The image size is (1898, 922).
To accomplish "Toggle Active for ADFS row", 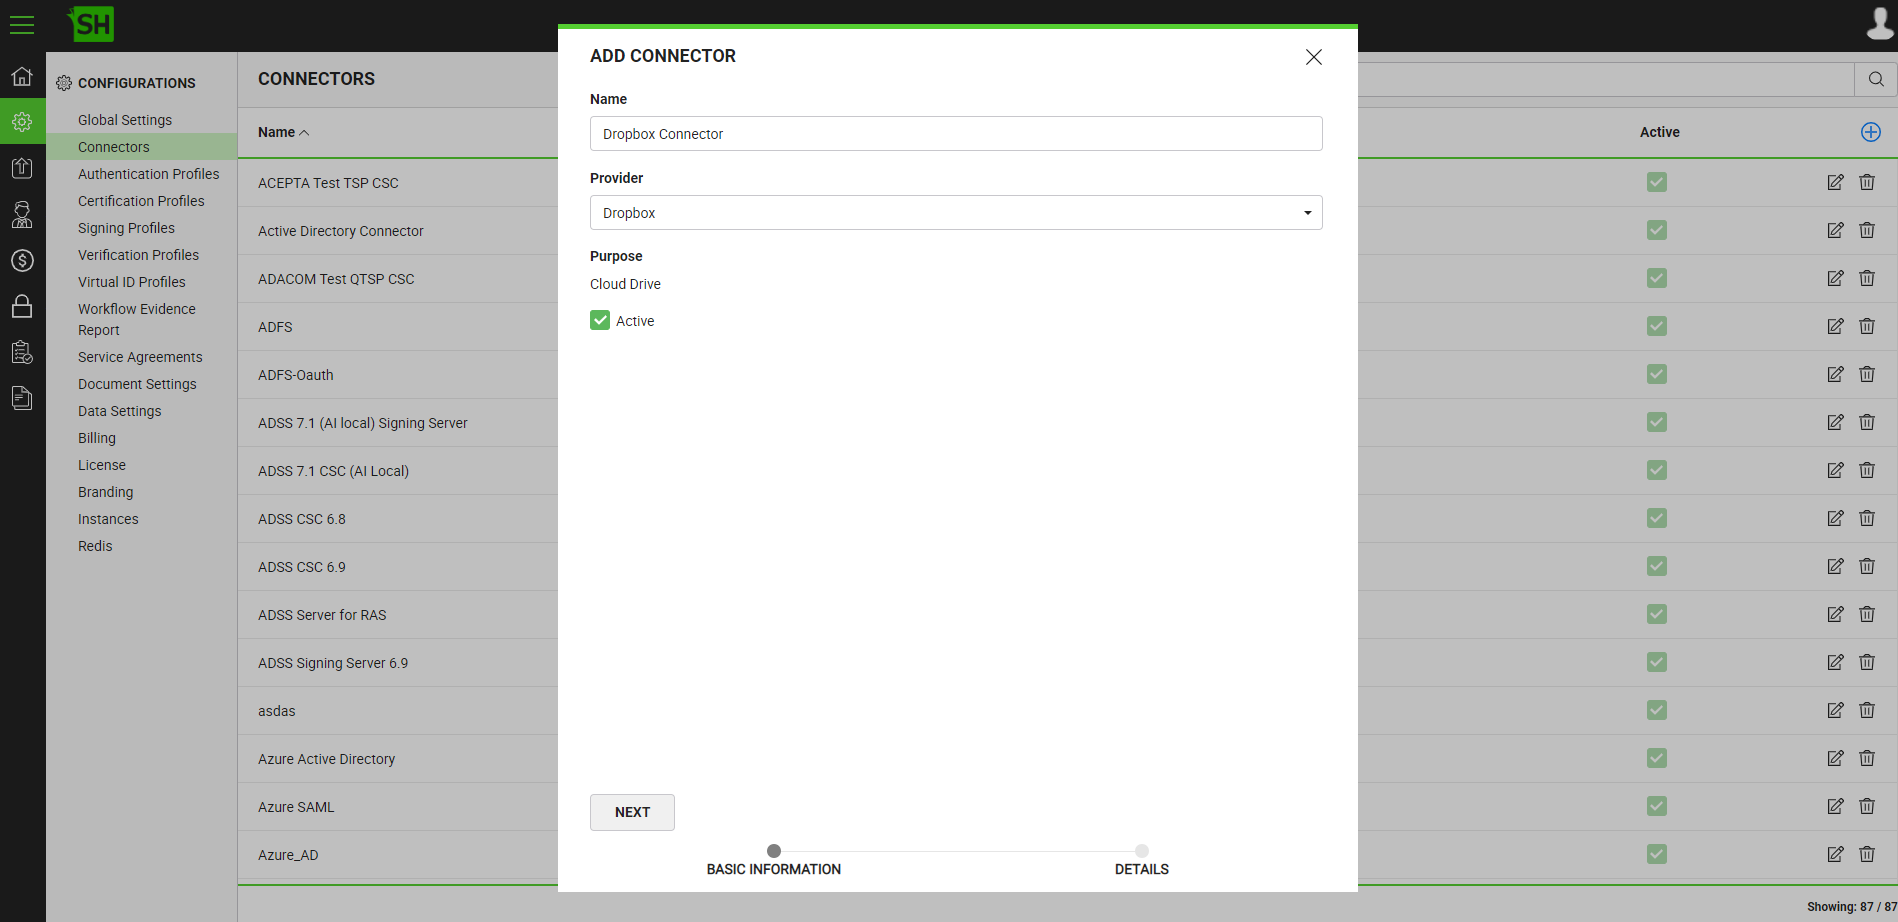I will [x=1657, y=326].
